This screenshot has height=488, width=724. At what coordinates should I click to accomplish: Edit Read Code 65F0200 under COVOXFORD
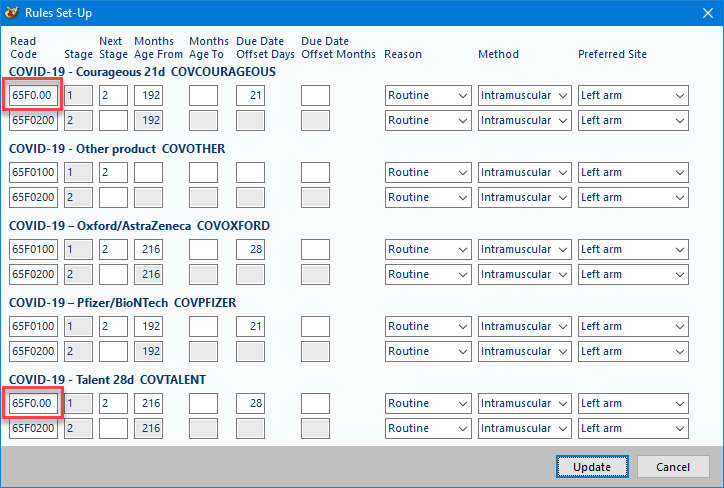[x=33, y=275]
